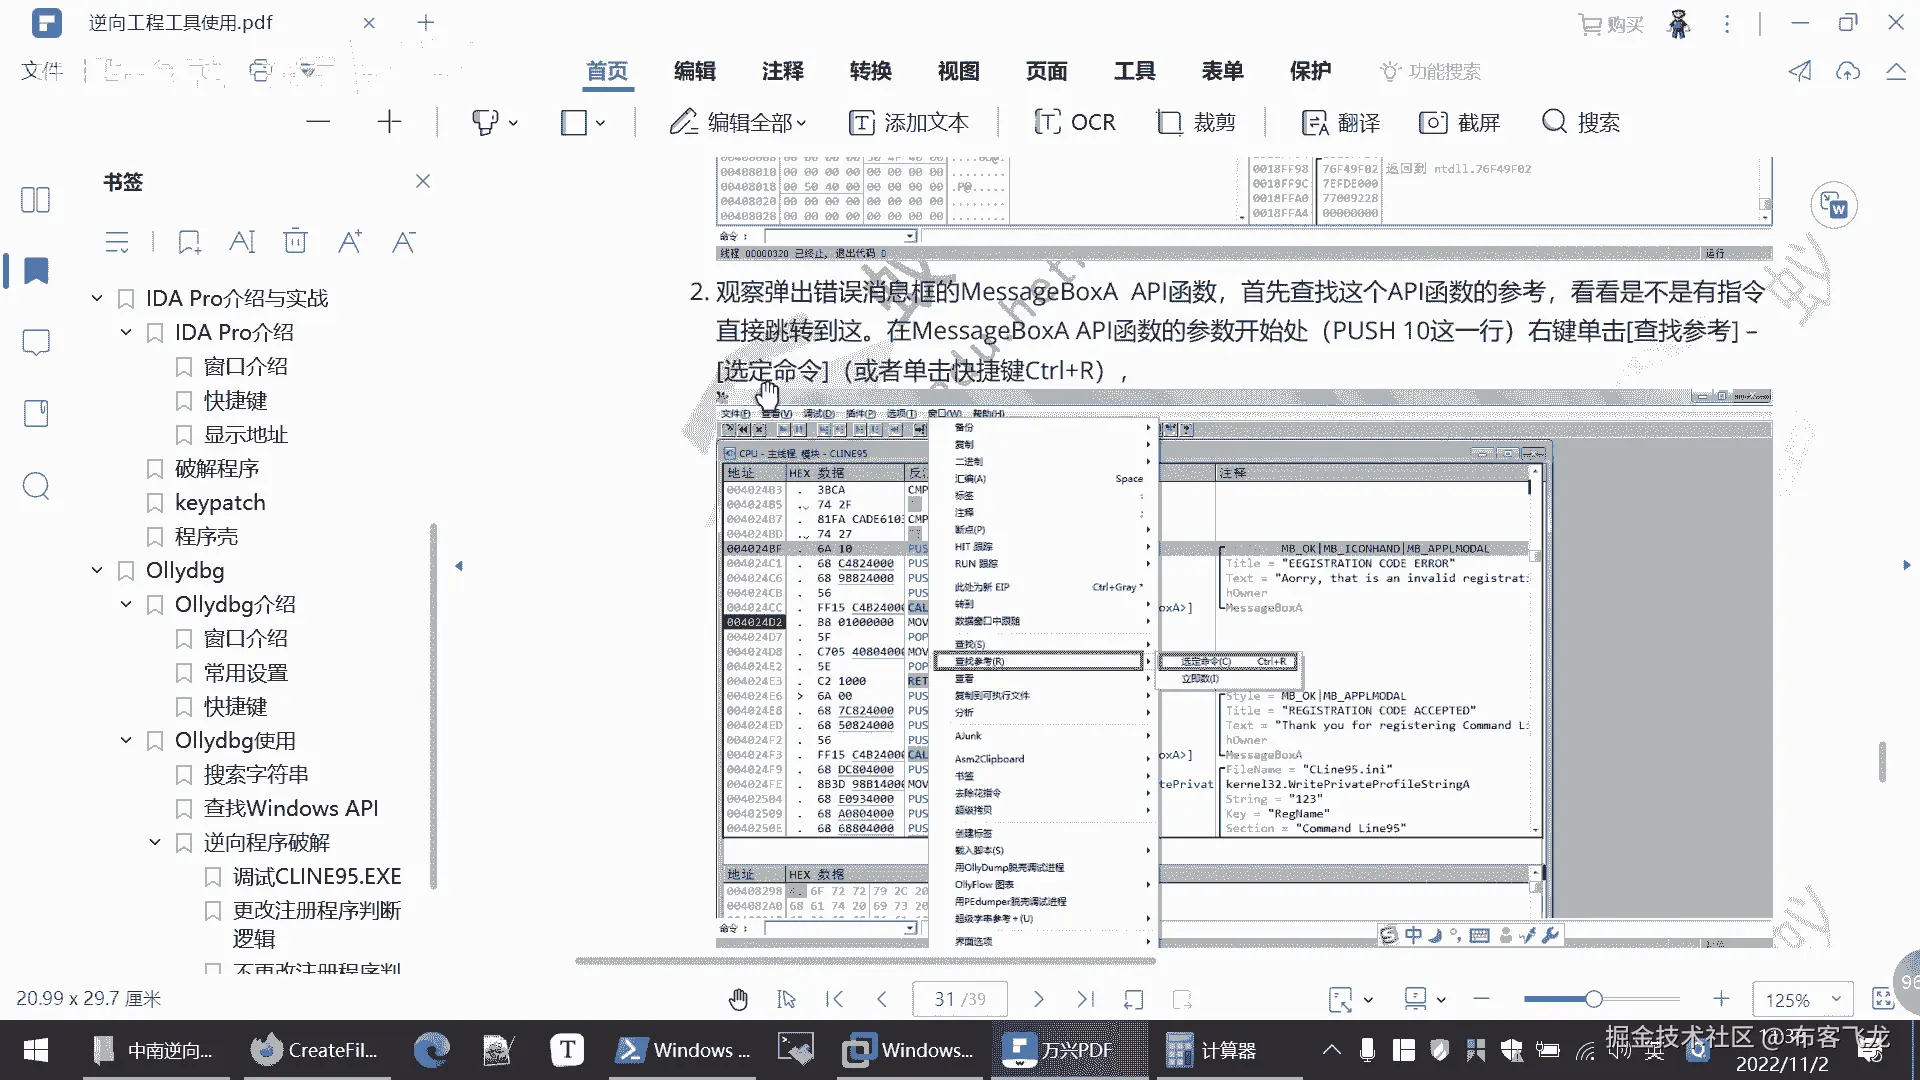
Task: Switch to the pointer select tool
Action: coord(786,999)
